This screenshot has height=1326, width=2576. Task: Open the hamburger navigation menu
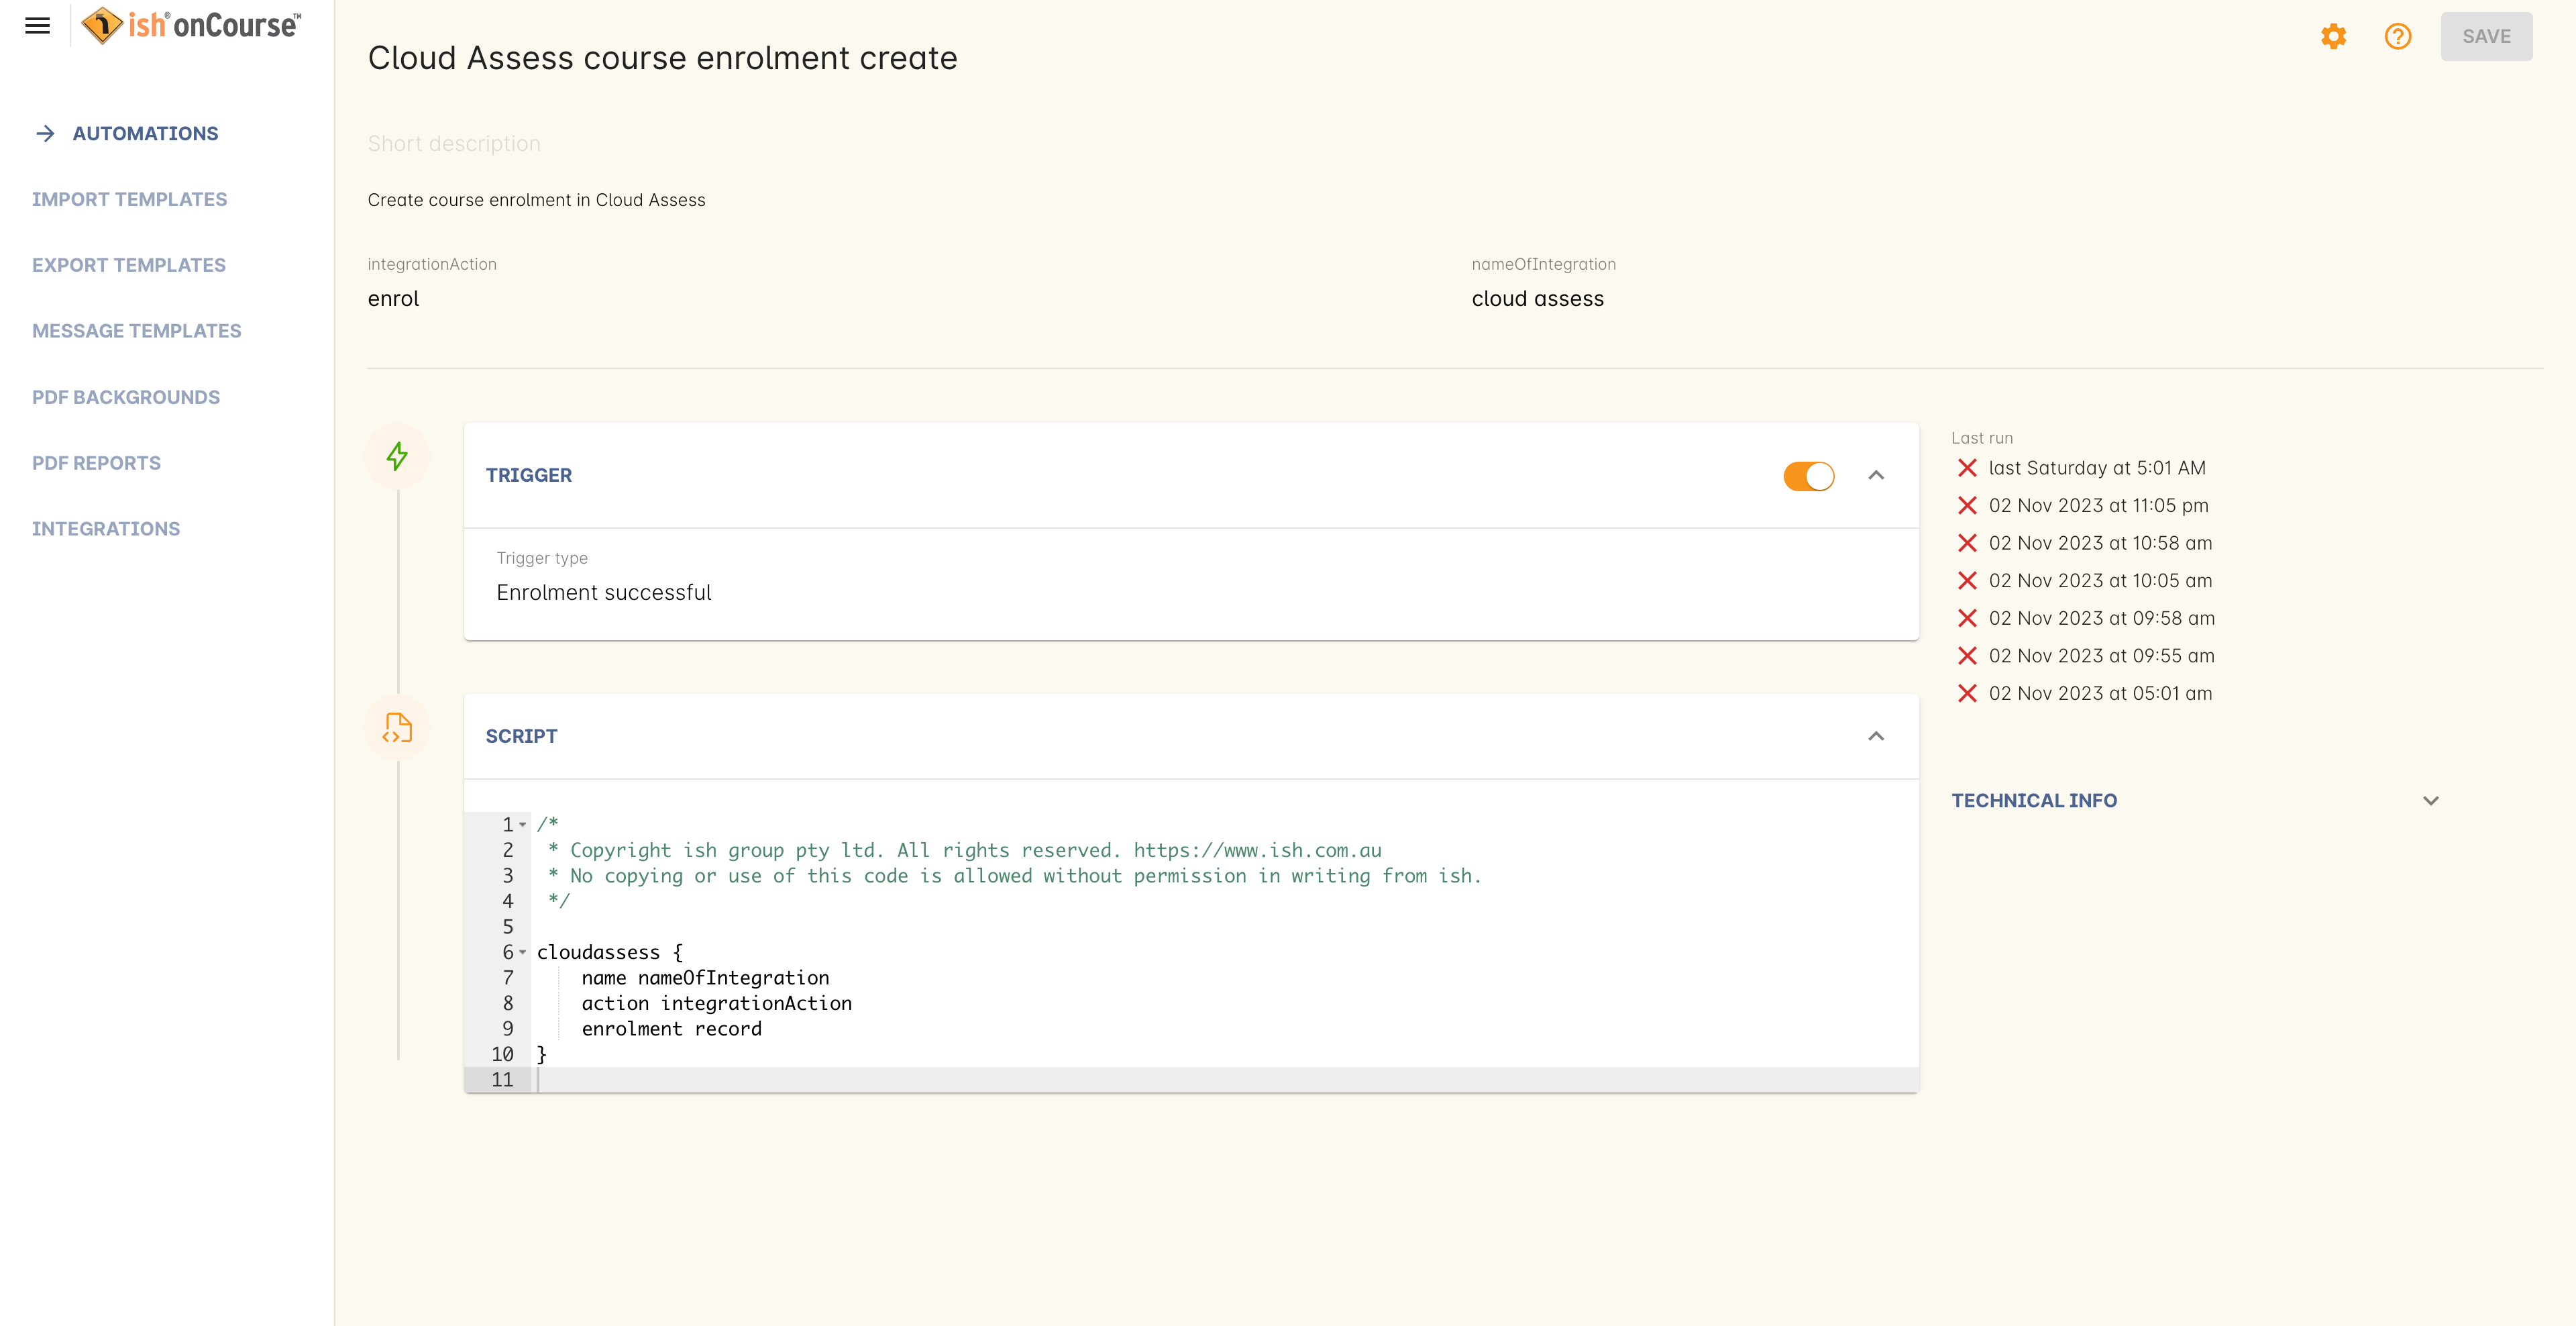[x=37, y=26]
